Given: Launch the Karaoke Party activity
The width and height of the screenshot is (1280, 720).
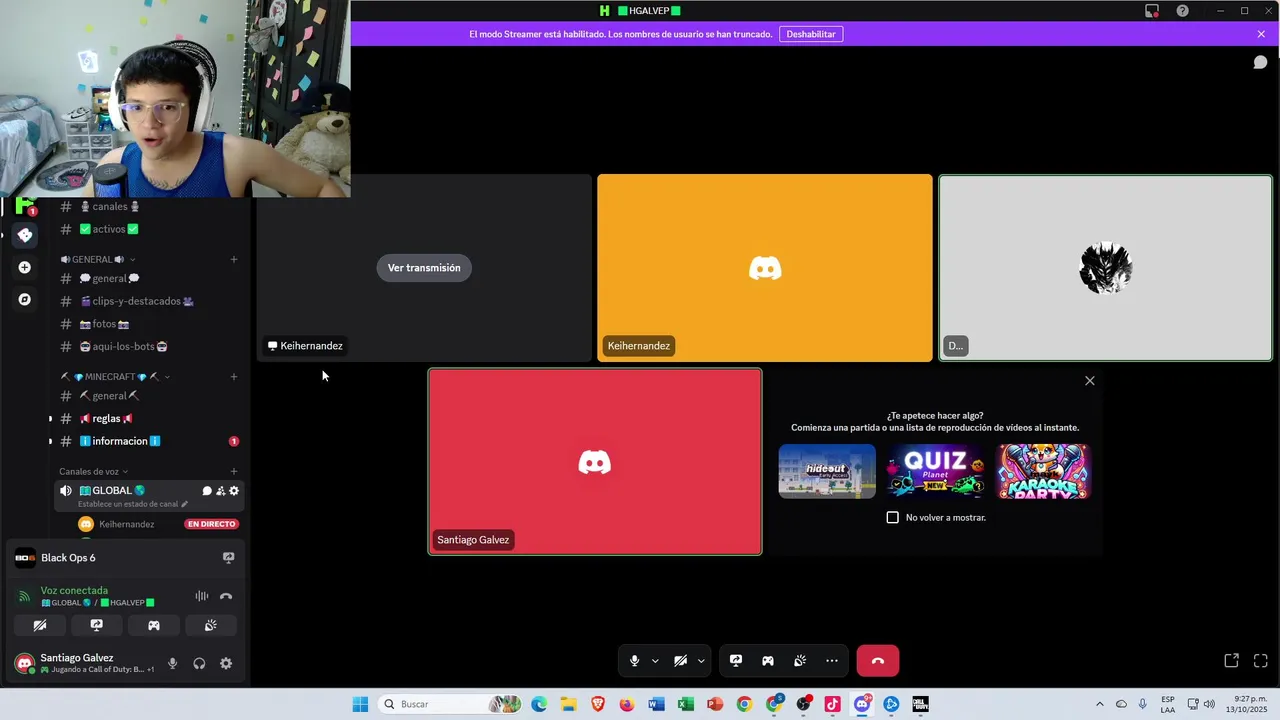Looking at the screenshot, I should (x=1043, y=471).
